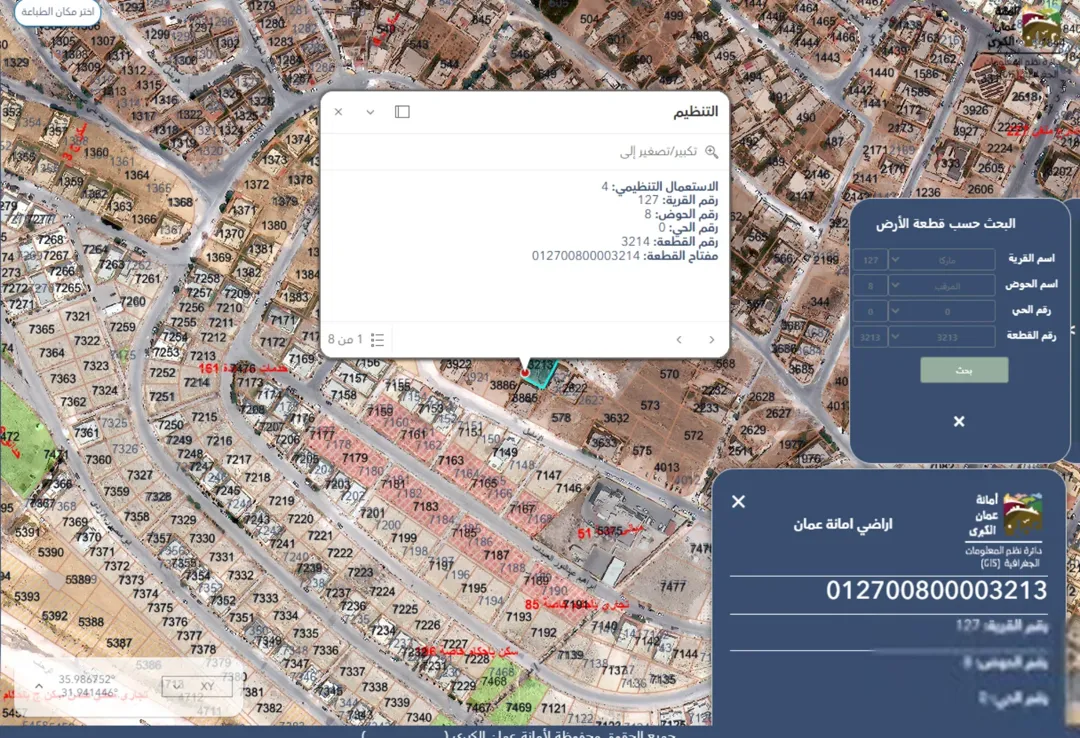
Task: Dock the التنظيم popup panel
Action: pyautogui.click(x=402, y=112)
